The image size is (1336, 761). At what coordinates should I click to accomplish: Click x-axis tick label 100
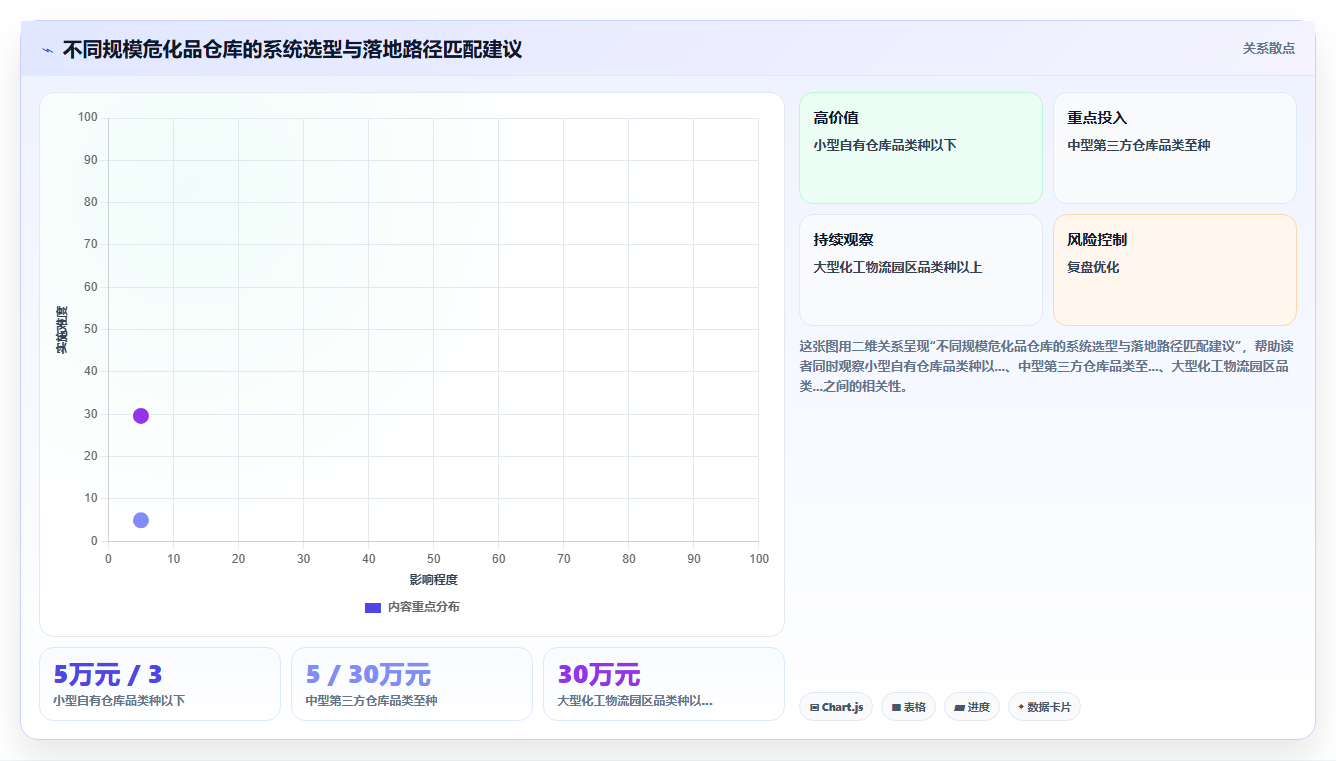click(x=759, y=559)
